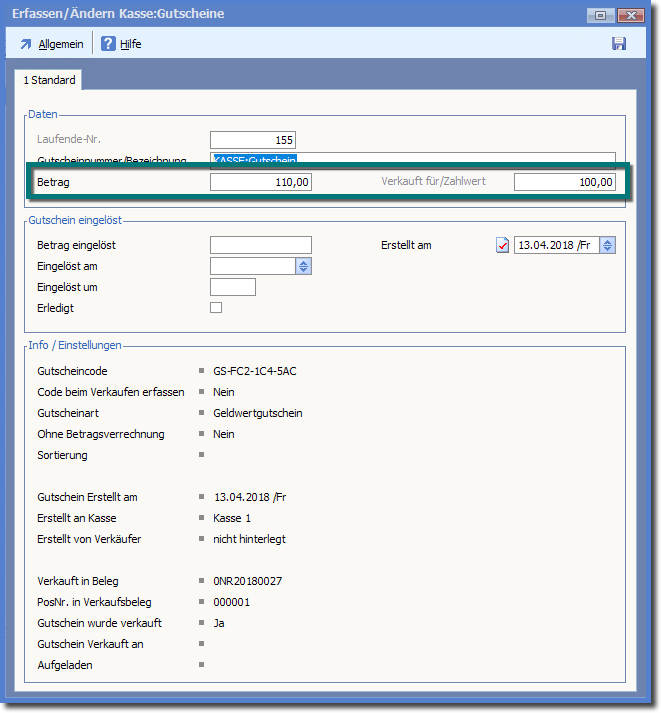Viewport: 661px width, 713px height.
Task: Toggle the red checkbox beside Erstellt am
Action: point(503,246)
